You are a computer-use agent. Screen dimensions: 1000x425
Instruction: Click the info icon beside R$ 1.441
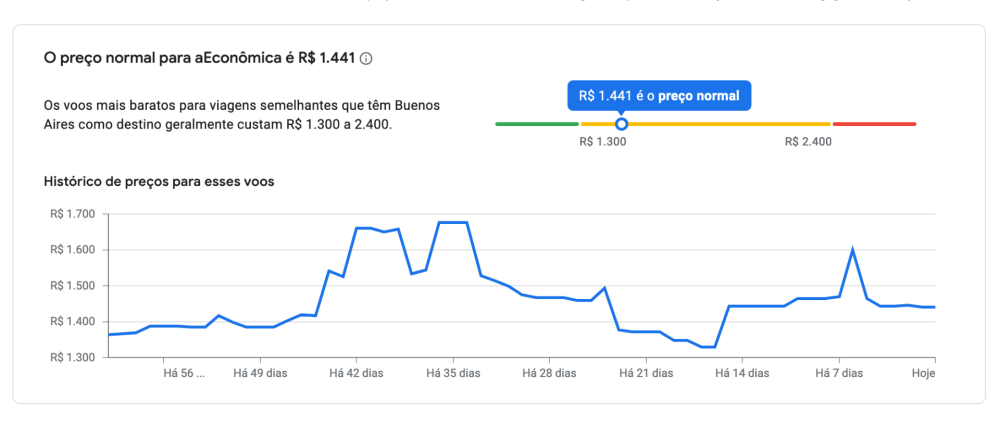click(x=366, y=59)
